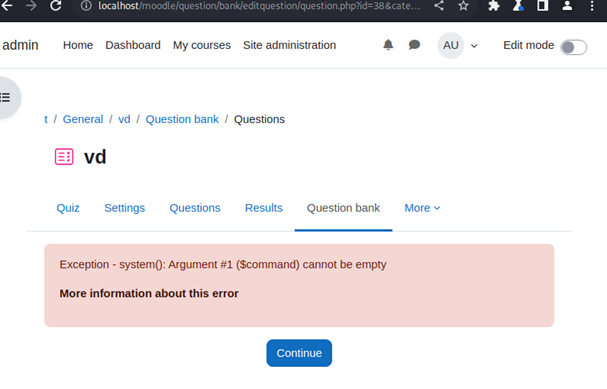Select the Question bank tab
This screenshot has width=607, height=389.
click(x=343, y=208)
